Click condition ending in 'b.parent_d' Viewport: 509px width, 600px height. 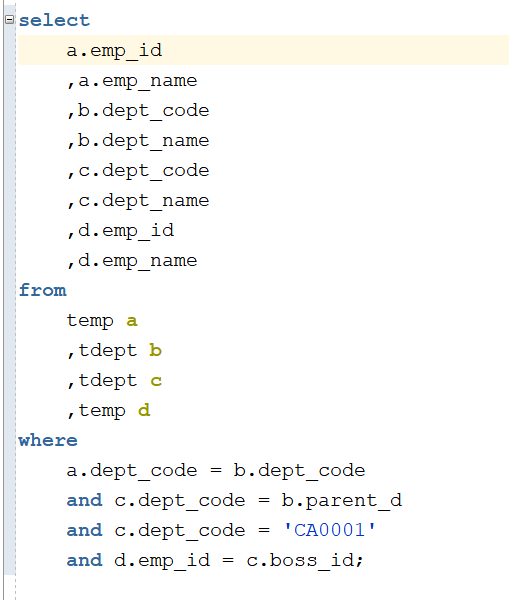tap(234, 501)
